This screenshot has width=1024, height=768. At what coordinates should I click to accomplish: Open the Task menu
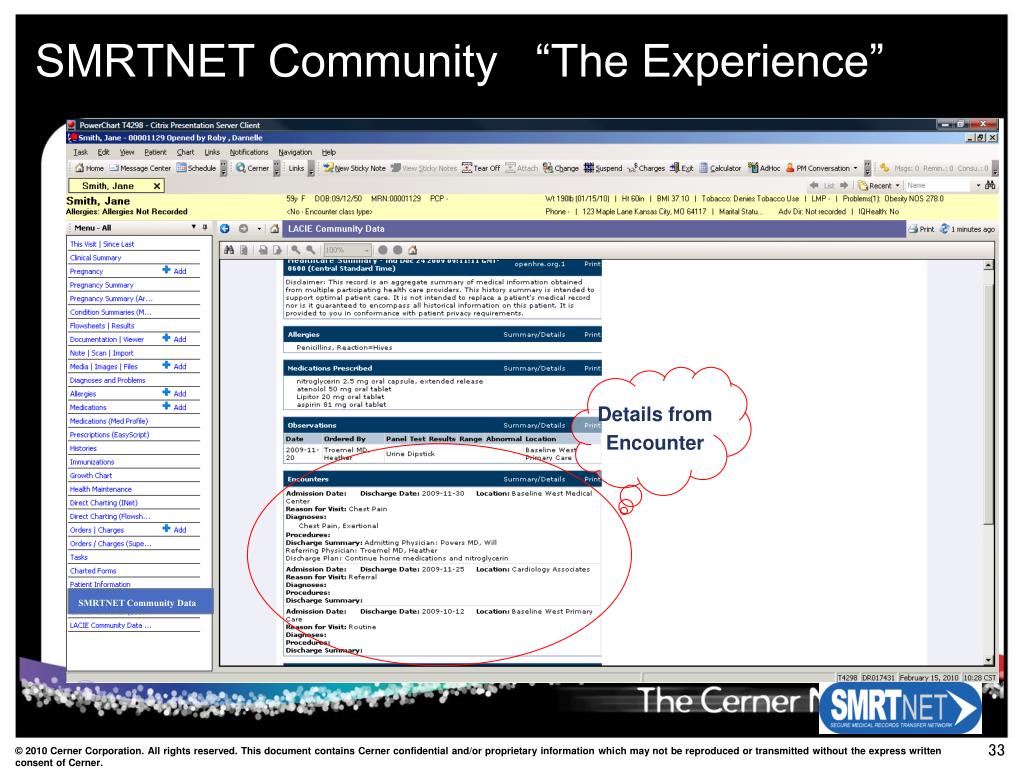tap(80, 152)
